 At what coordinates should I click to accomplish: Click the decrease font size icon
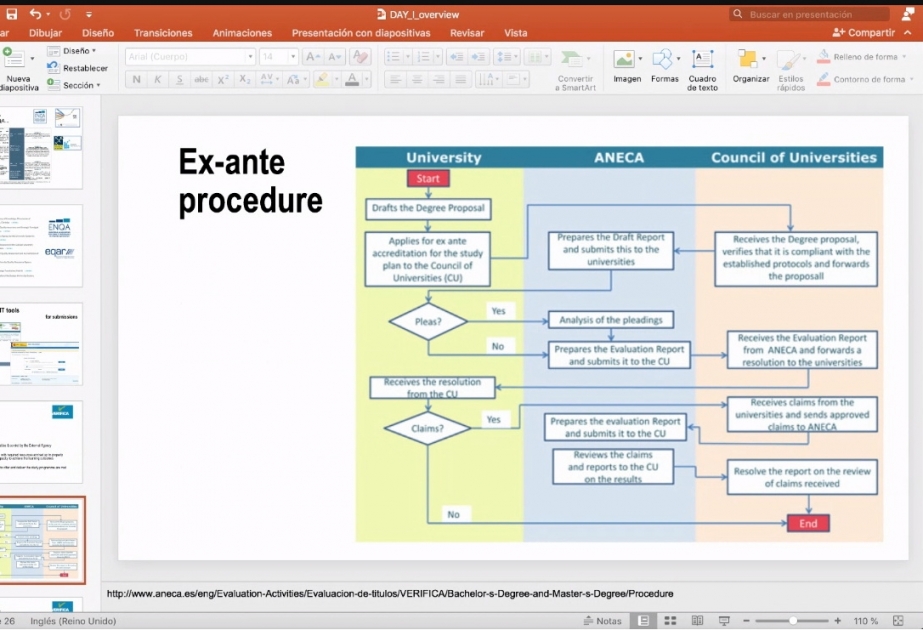(334, 57)
